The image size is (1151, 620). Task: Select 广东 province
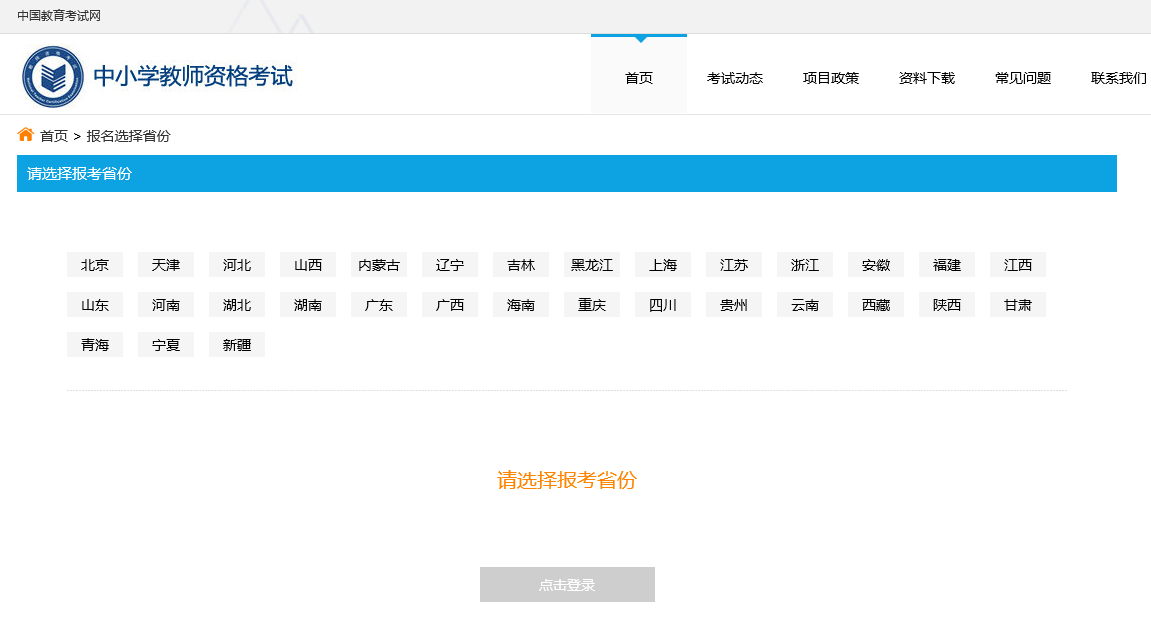click(x=379, y=305)
